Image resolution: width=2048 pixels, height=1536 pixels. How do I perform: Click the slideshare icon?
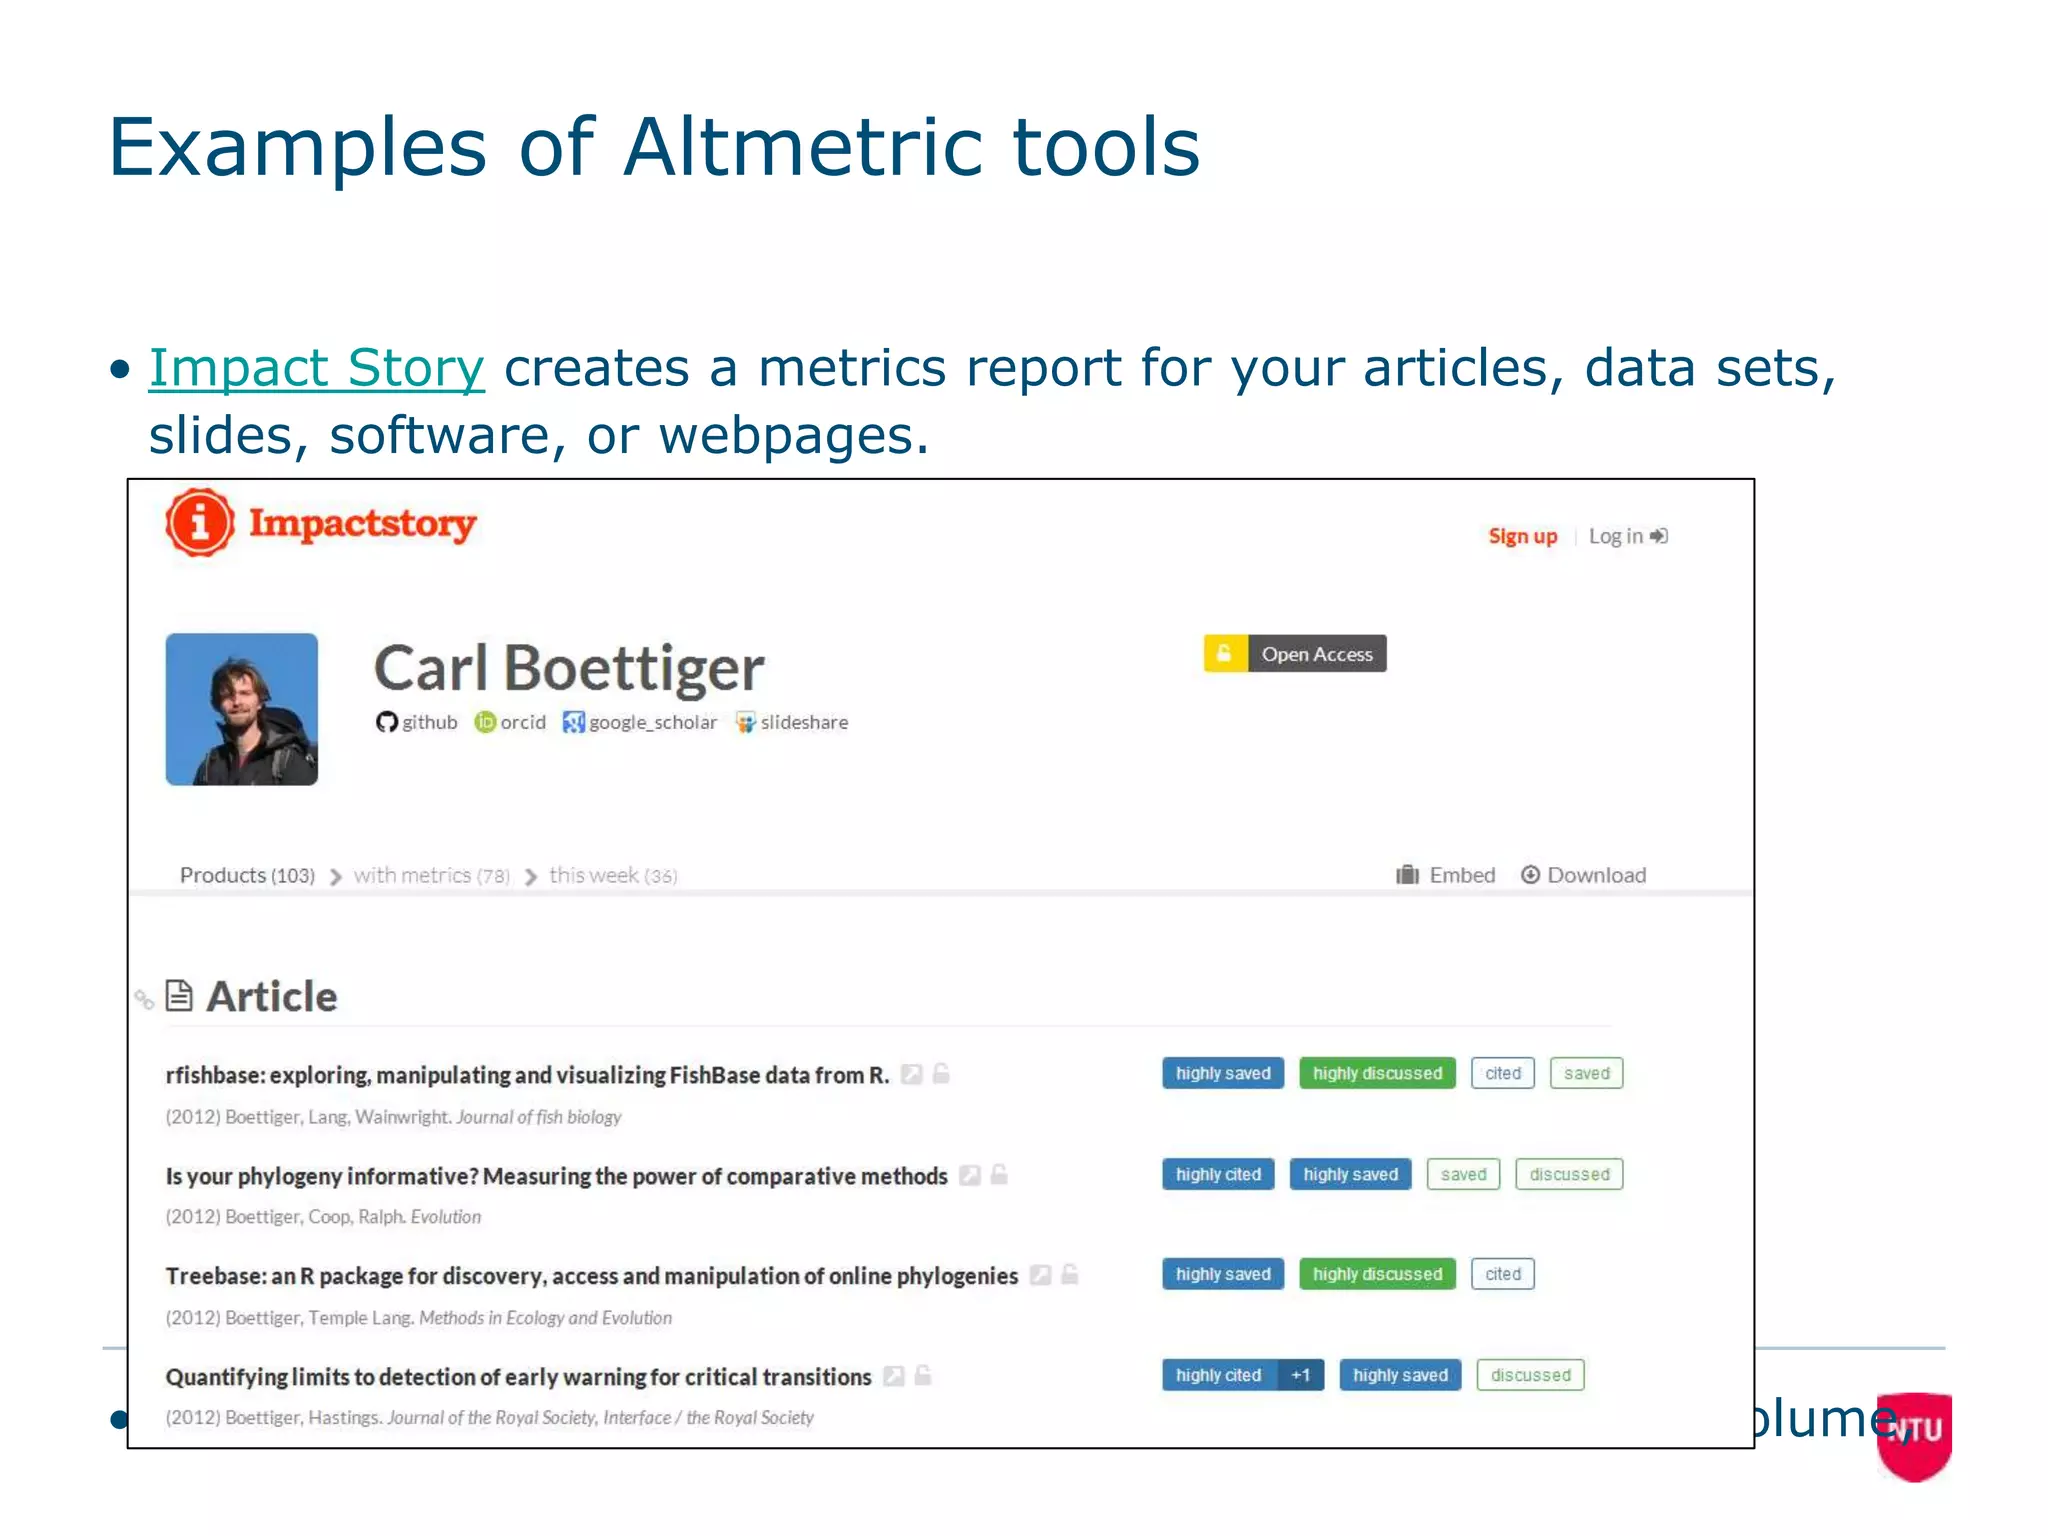[x=746, y=722]
